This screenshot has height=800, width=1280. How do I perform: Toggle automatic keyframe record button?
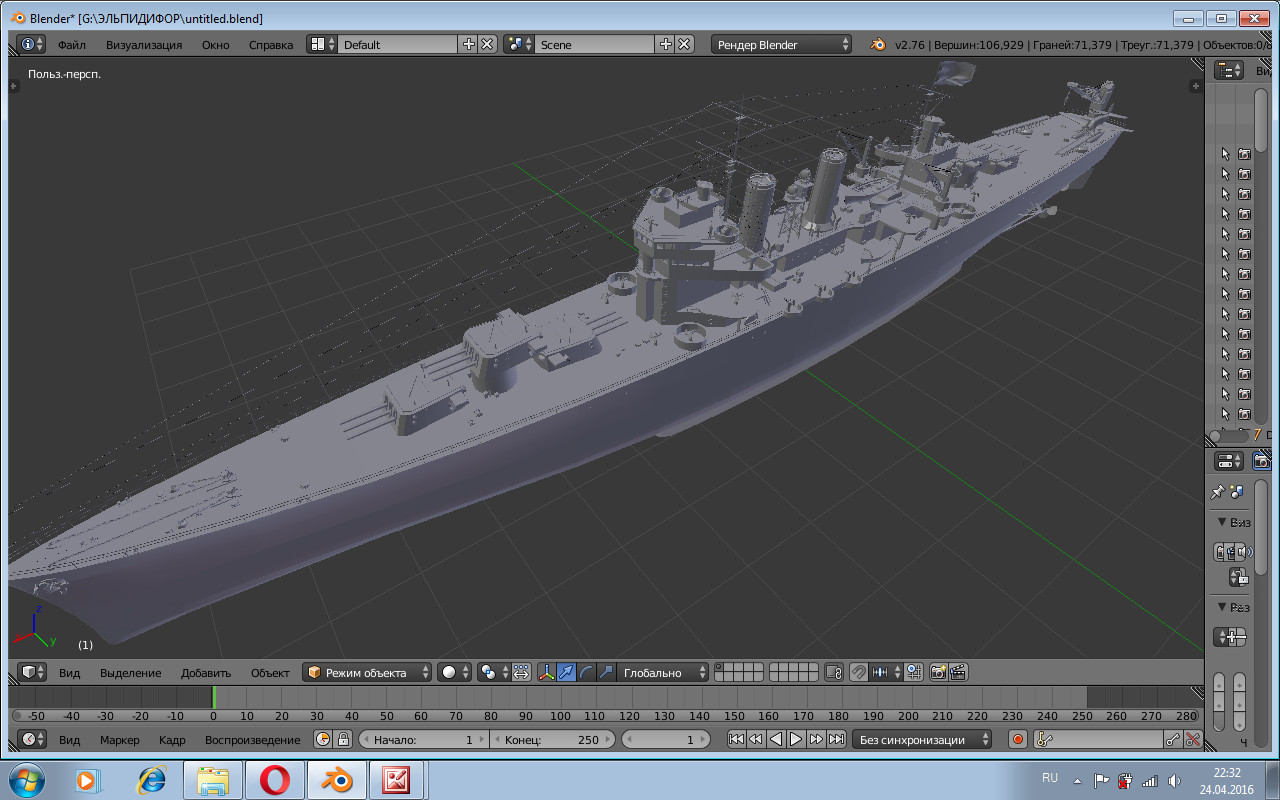(x=1018, y=740)
